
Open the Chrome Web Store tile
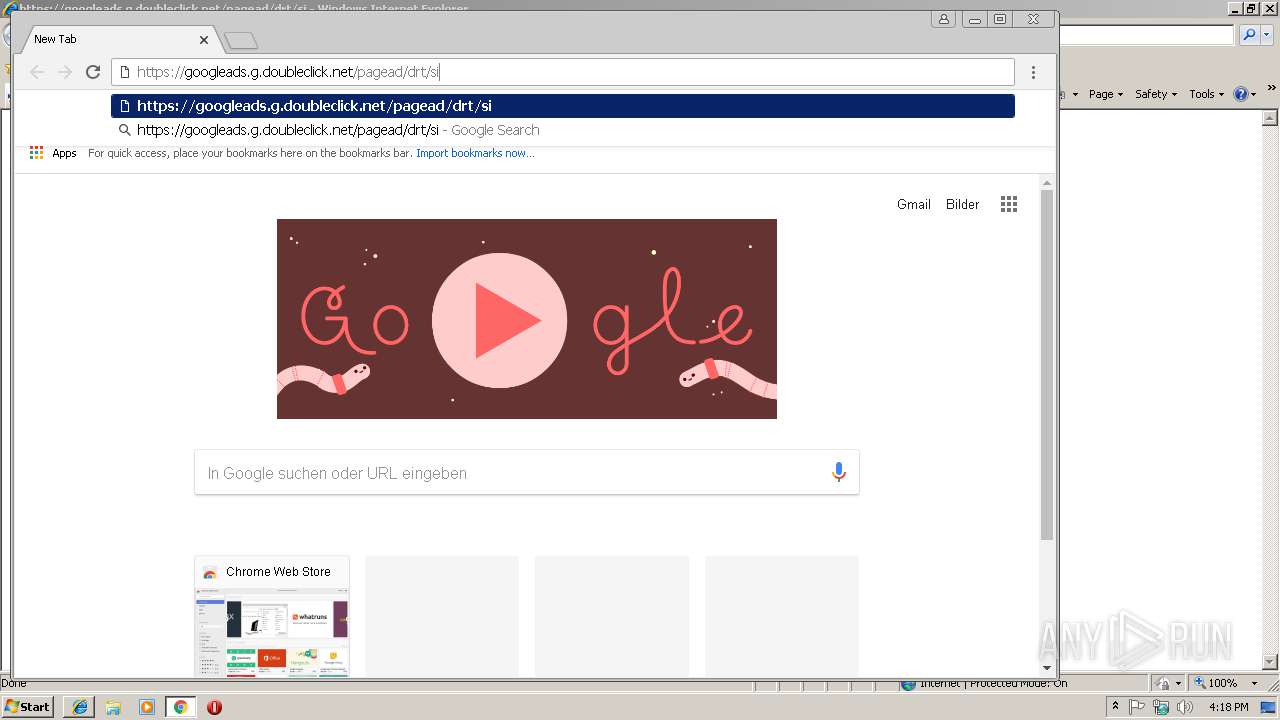[272, 616]
